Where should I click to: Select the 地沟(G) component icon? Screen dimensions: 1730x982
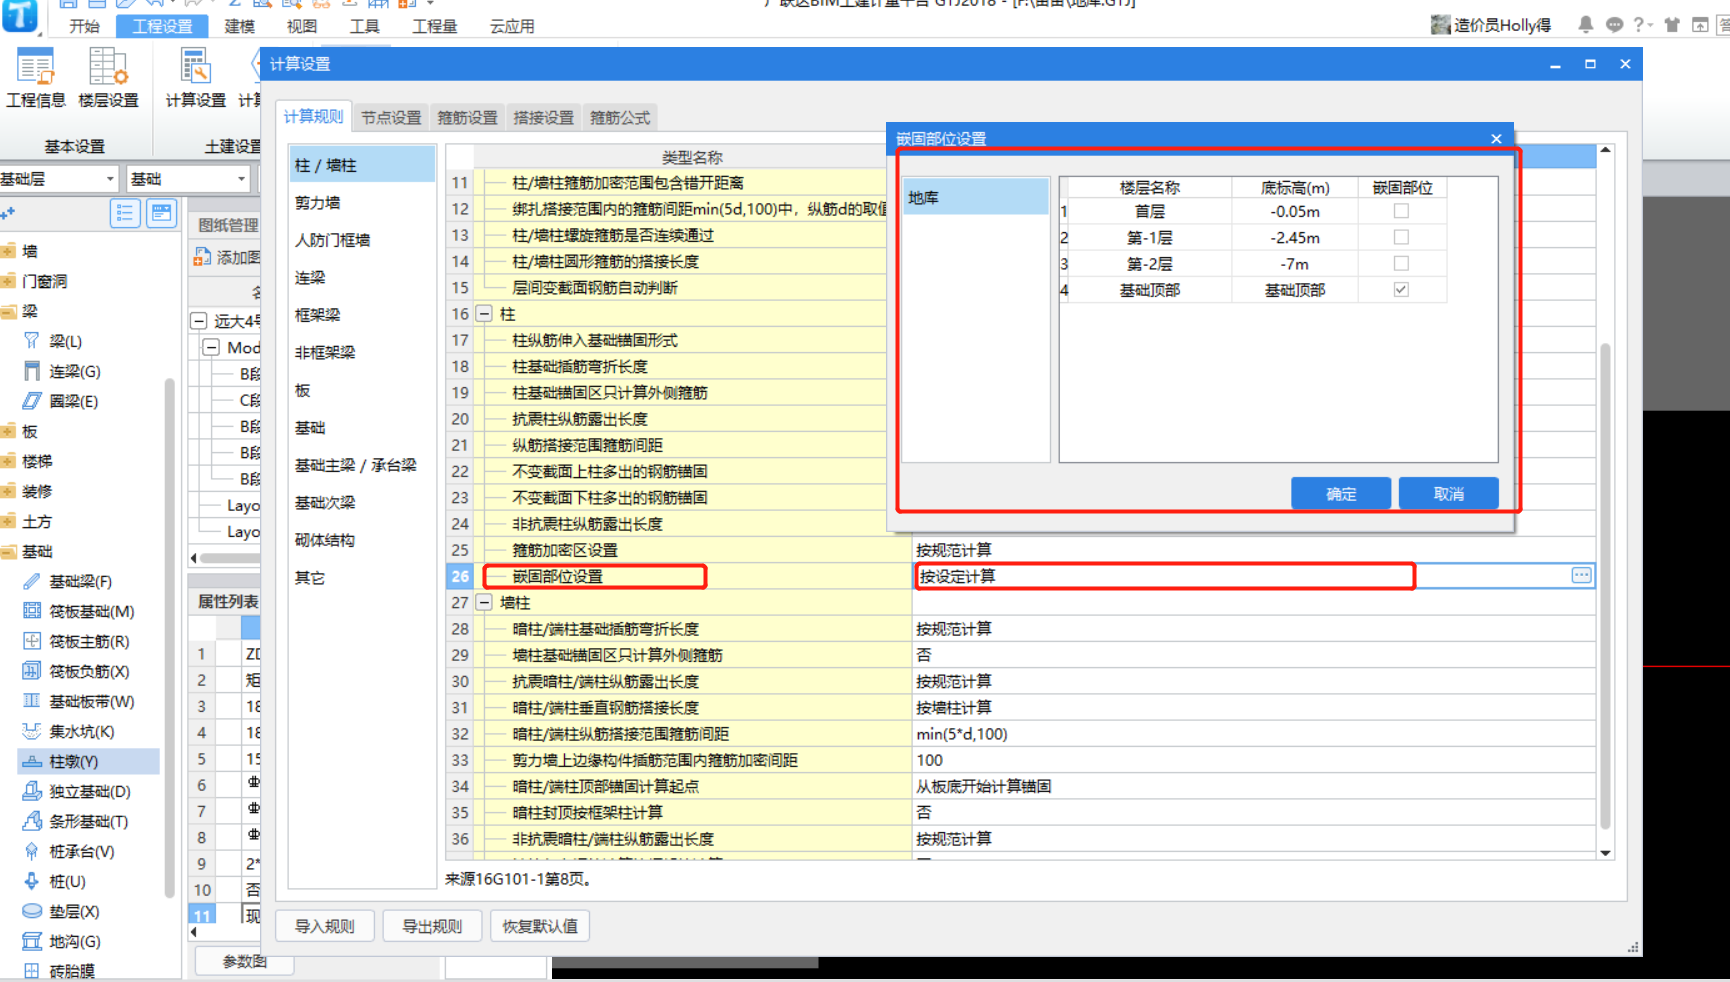32,941
